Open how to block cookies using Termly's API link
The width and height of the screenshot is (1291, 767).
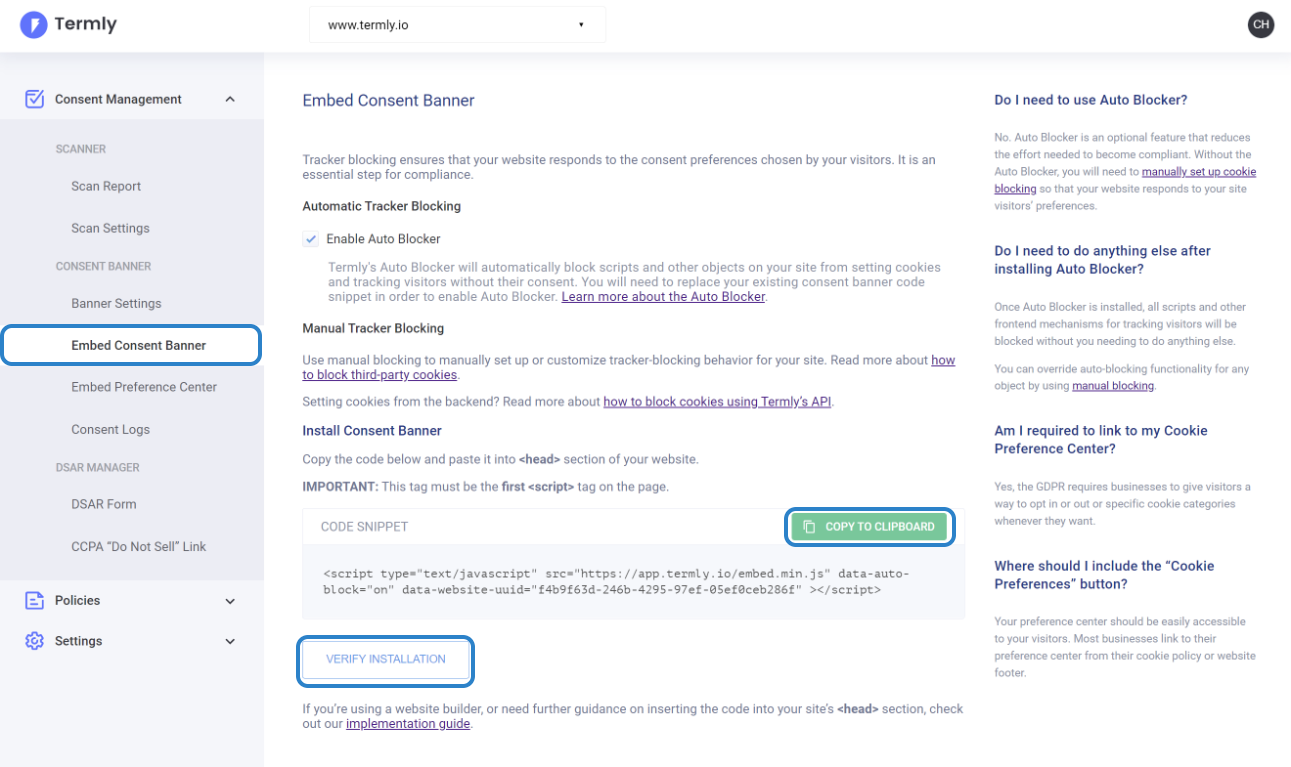tap(718, 402)
